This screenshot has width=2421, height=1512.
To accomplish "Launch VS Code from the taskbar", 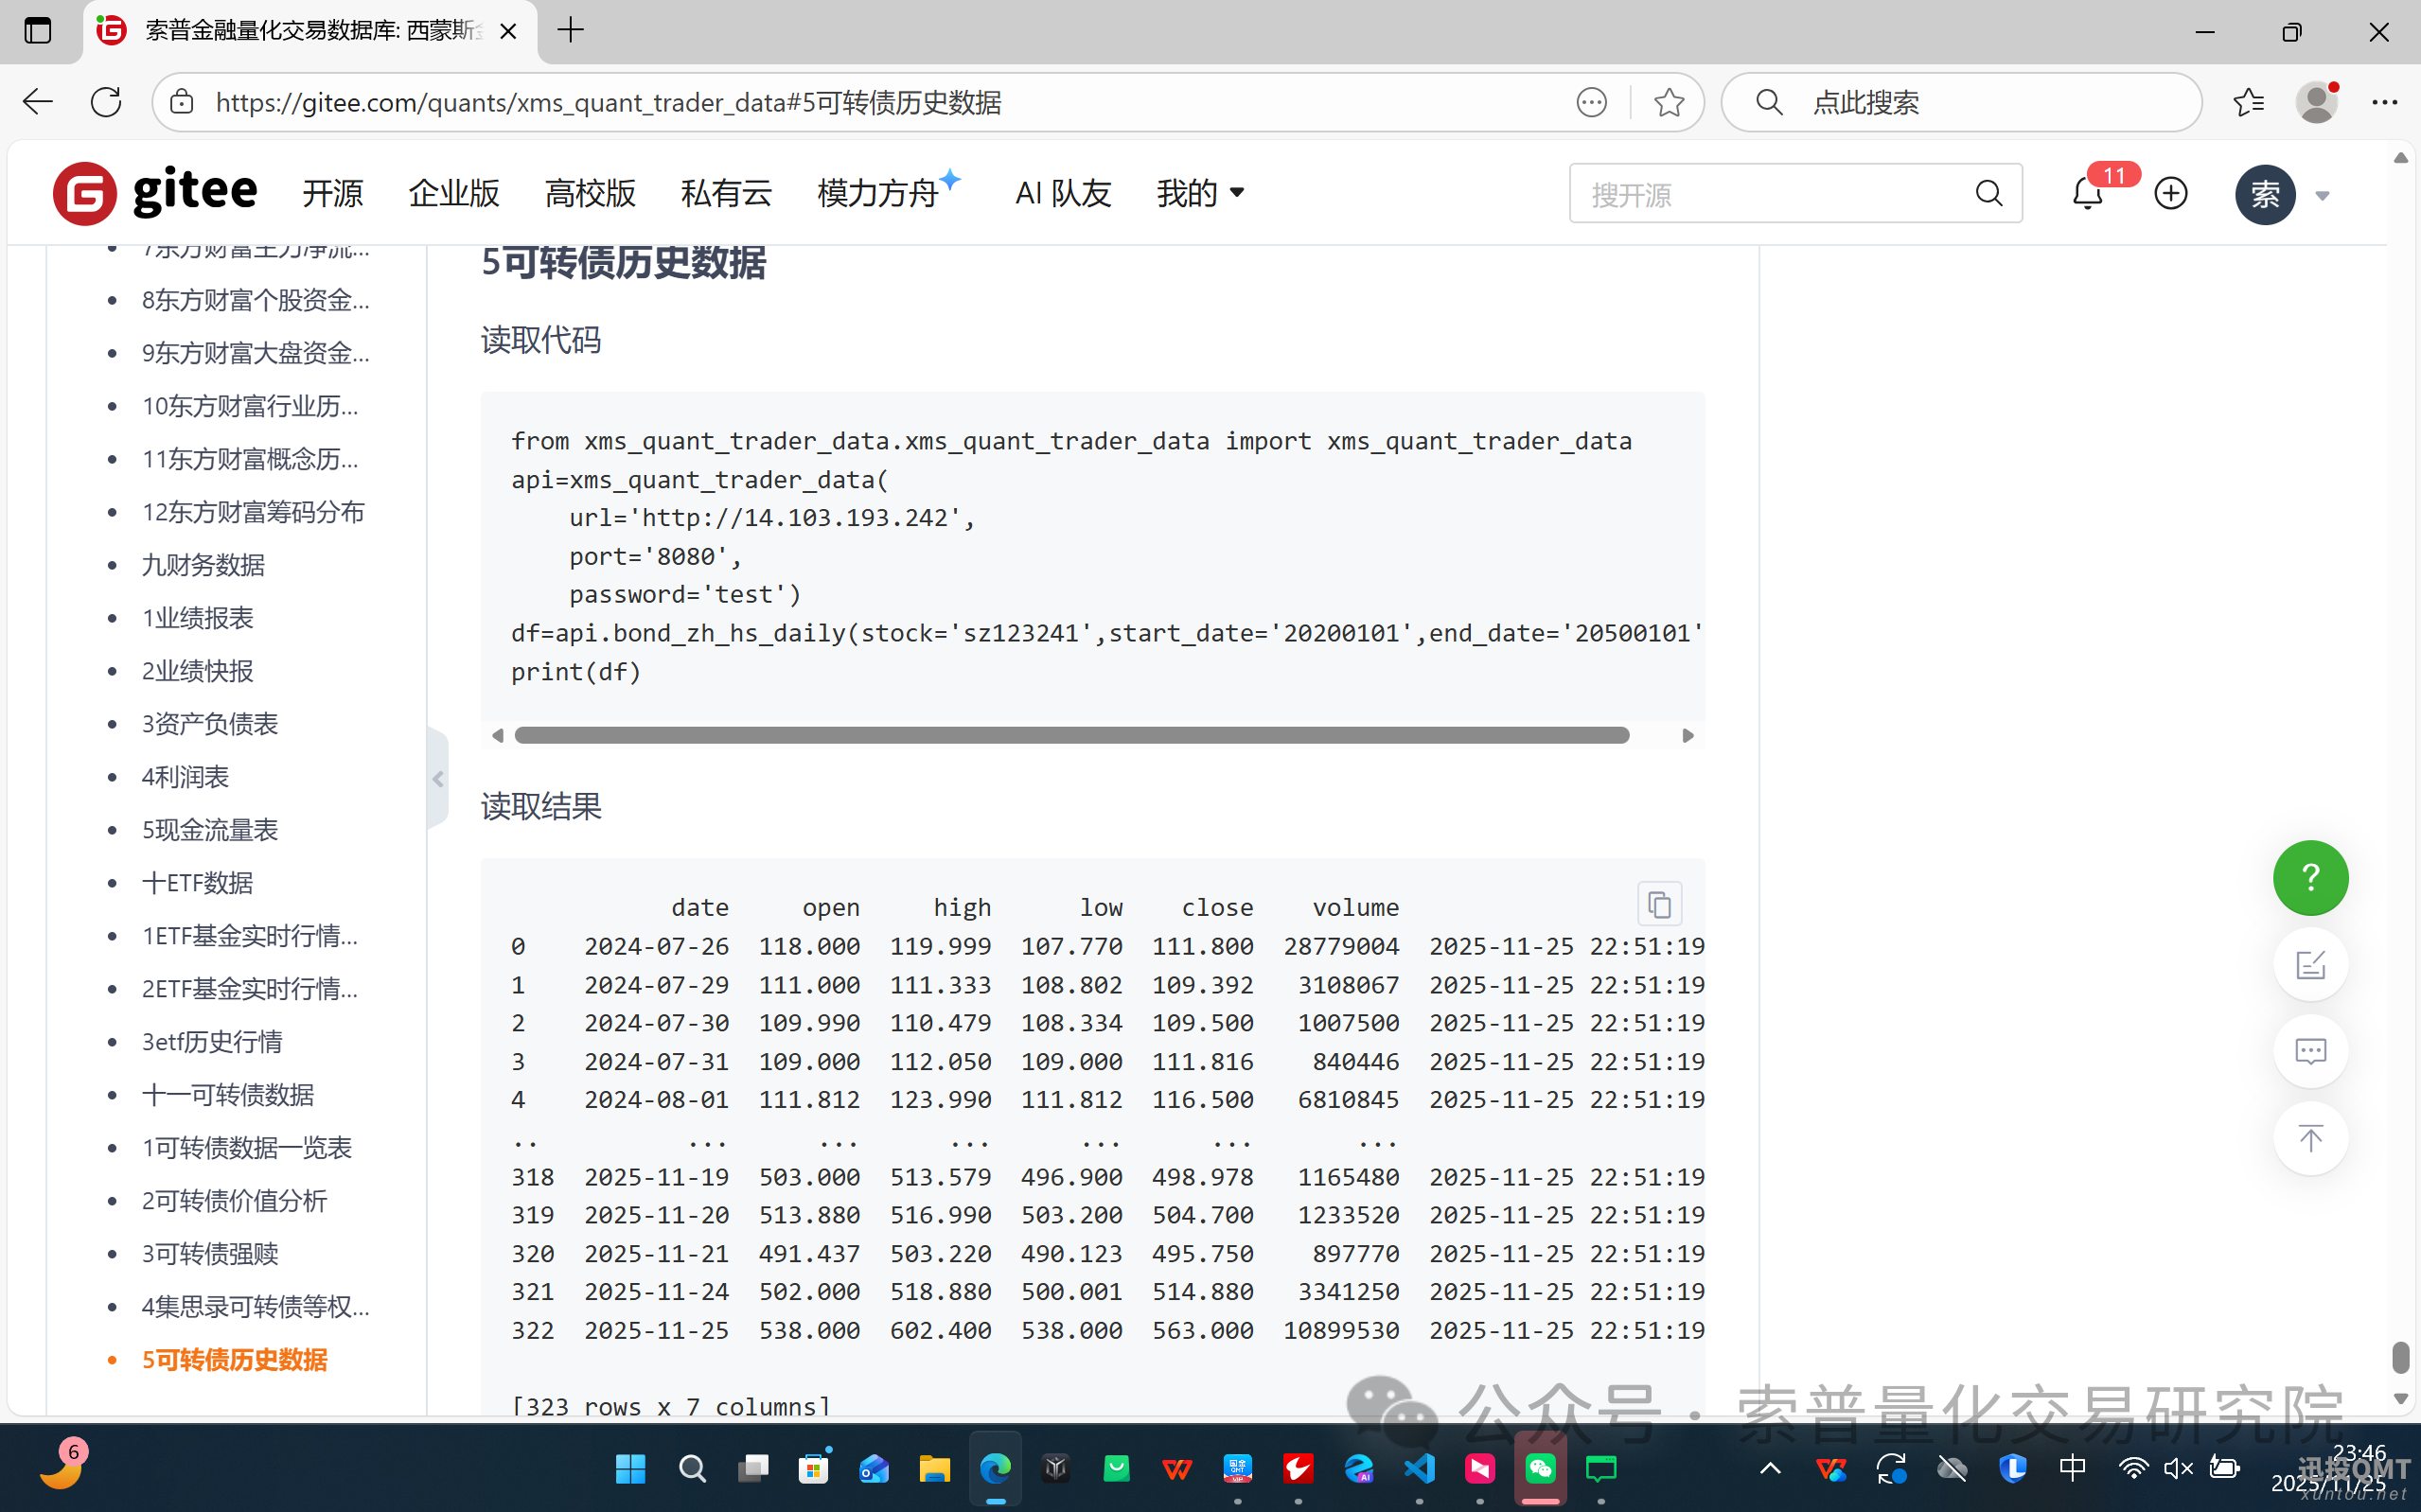I will 1419,1468.
